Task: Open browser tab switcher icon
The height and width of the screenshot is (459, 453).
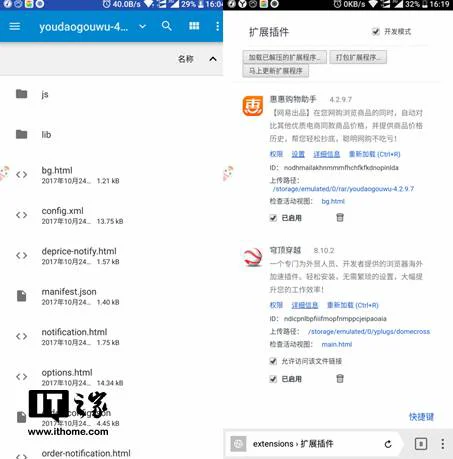Action: click(x=421, y=444)
